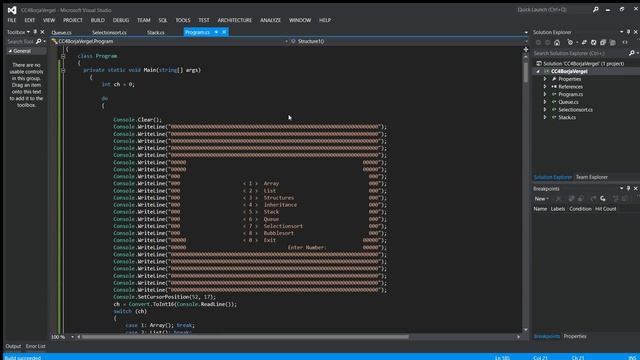Click the editor horizontal scrollbar thumb
Viewport: 640px width, 360px height.
click(x=245, y=337)
